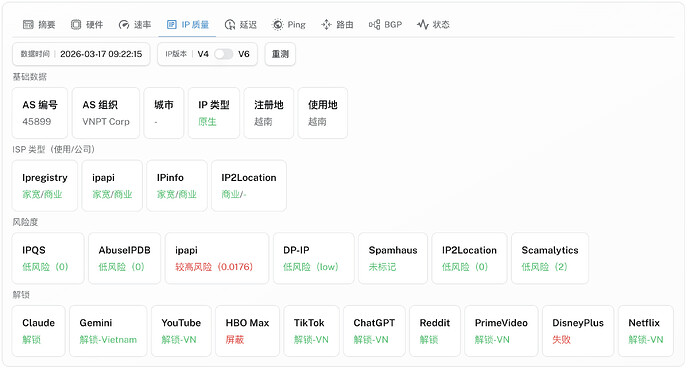The image size is (690, 371).
Task: Click the DP-IP 低风险 (low) card
Action: click(x=314, y=258)
